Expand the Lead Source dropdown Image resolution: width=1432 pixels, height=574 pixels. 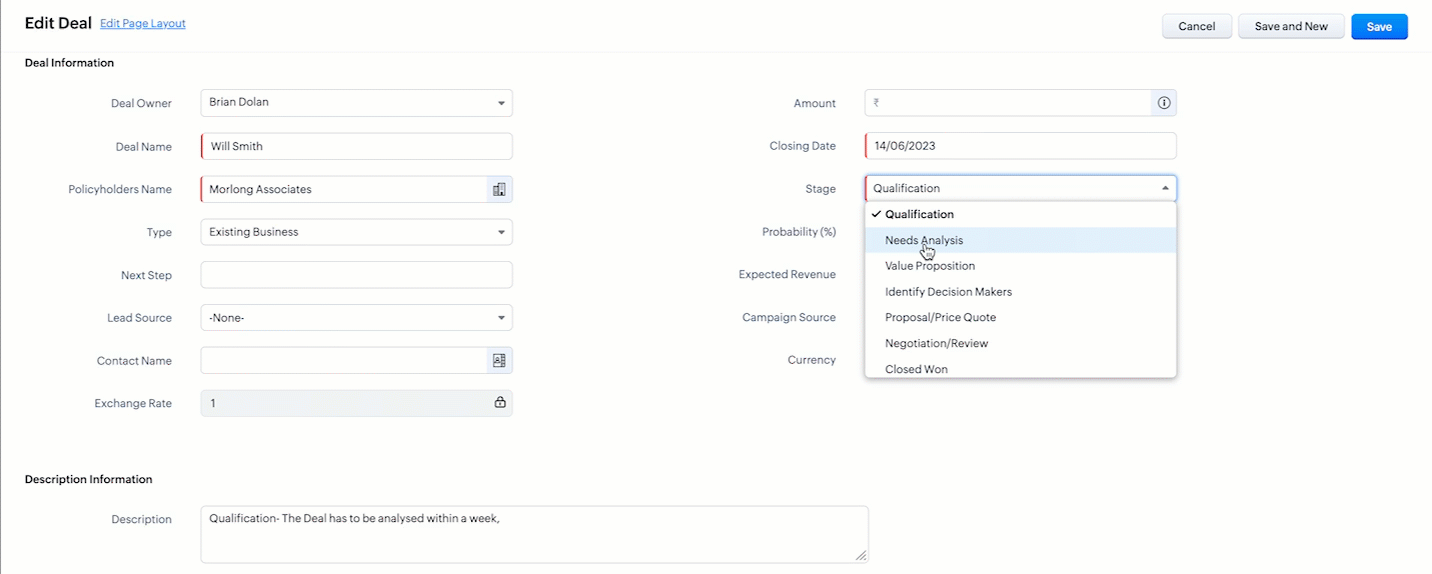[356, 318]
